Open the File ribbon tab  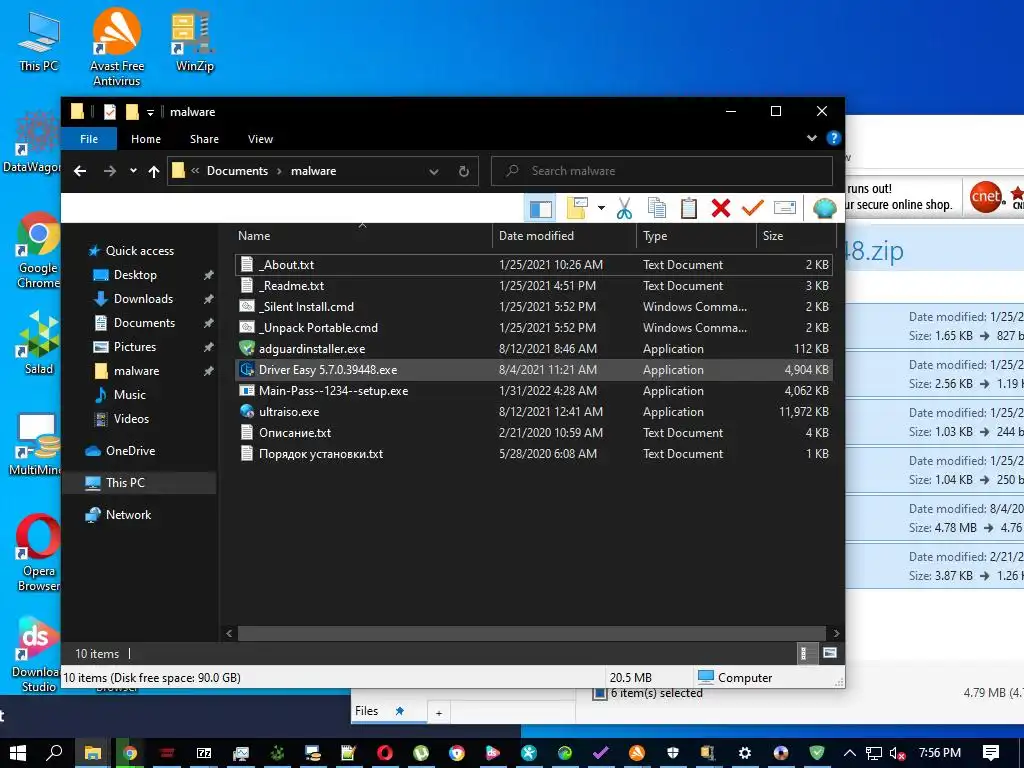[89, 139]
